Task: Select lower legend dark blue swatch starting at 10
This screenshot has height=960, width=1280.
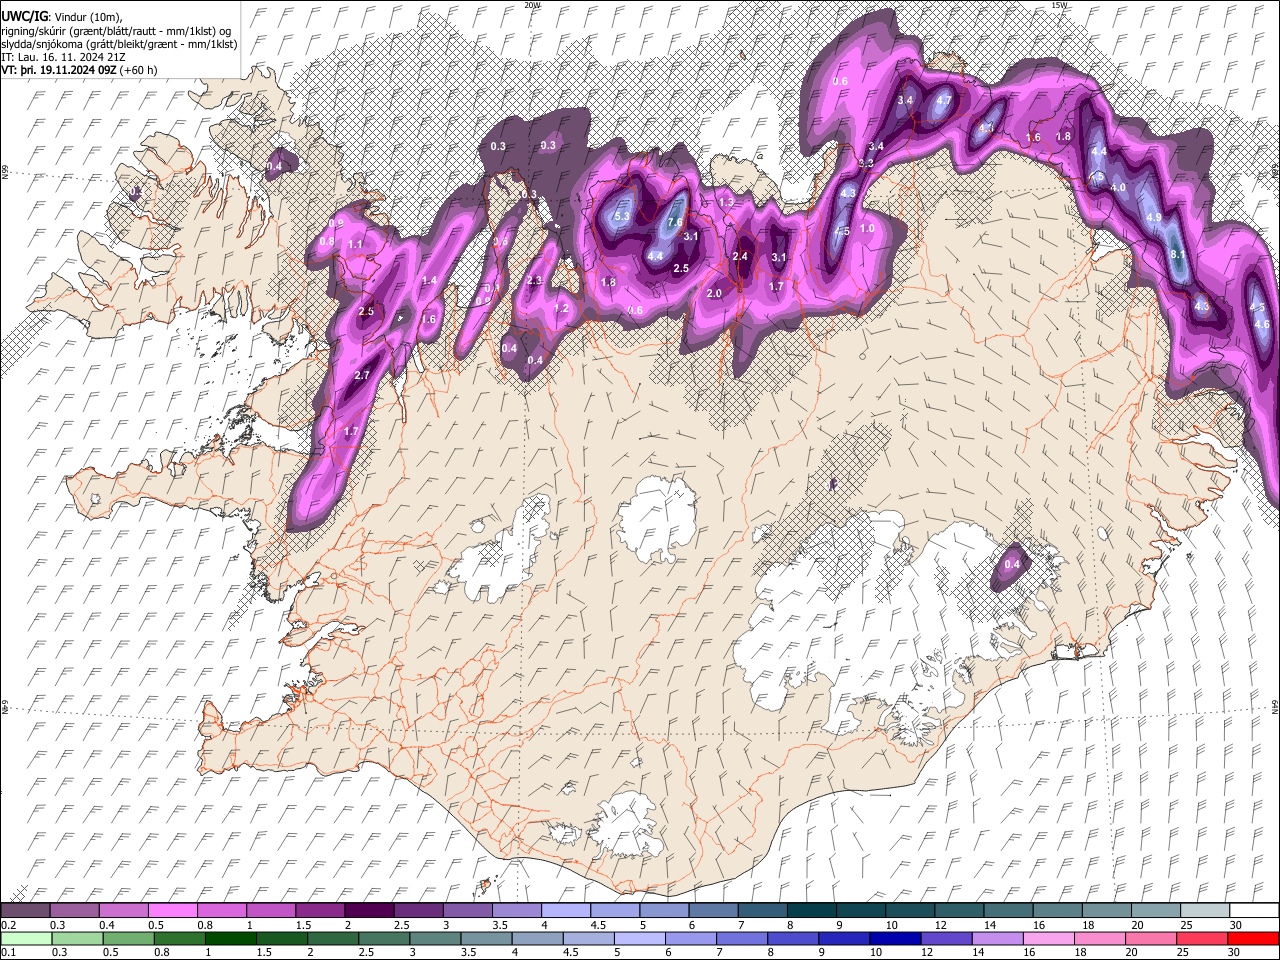Action: tap(896, 939)
